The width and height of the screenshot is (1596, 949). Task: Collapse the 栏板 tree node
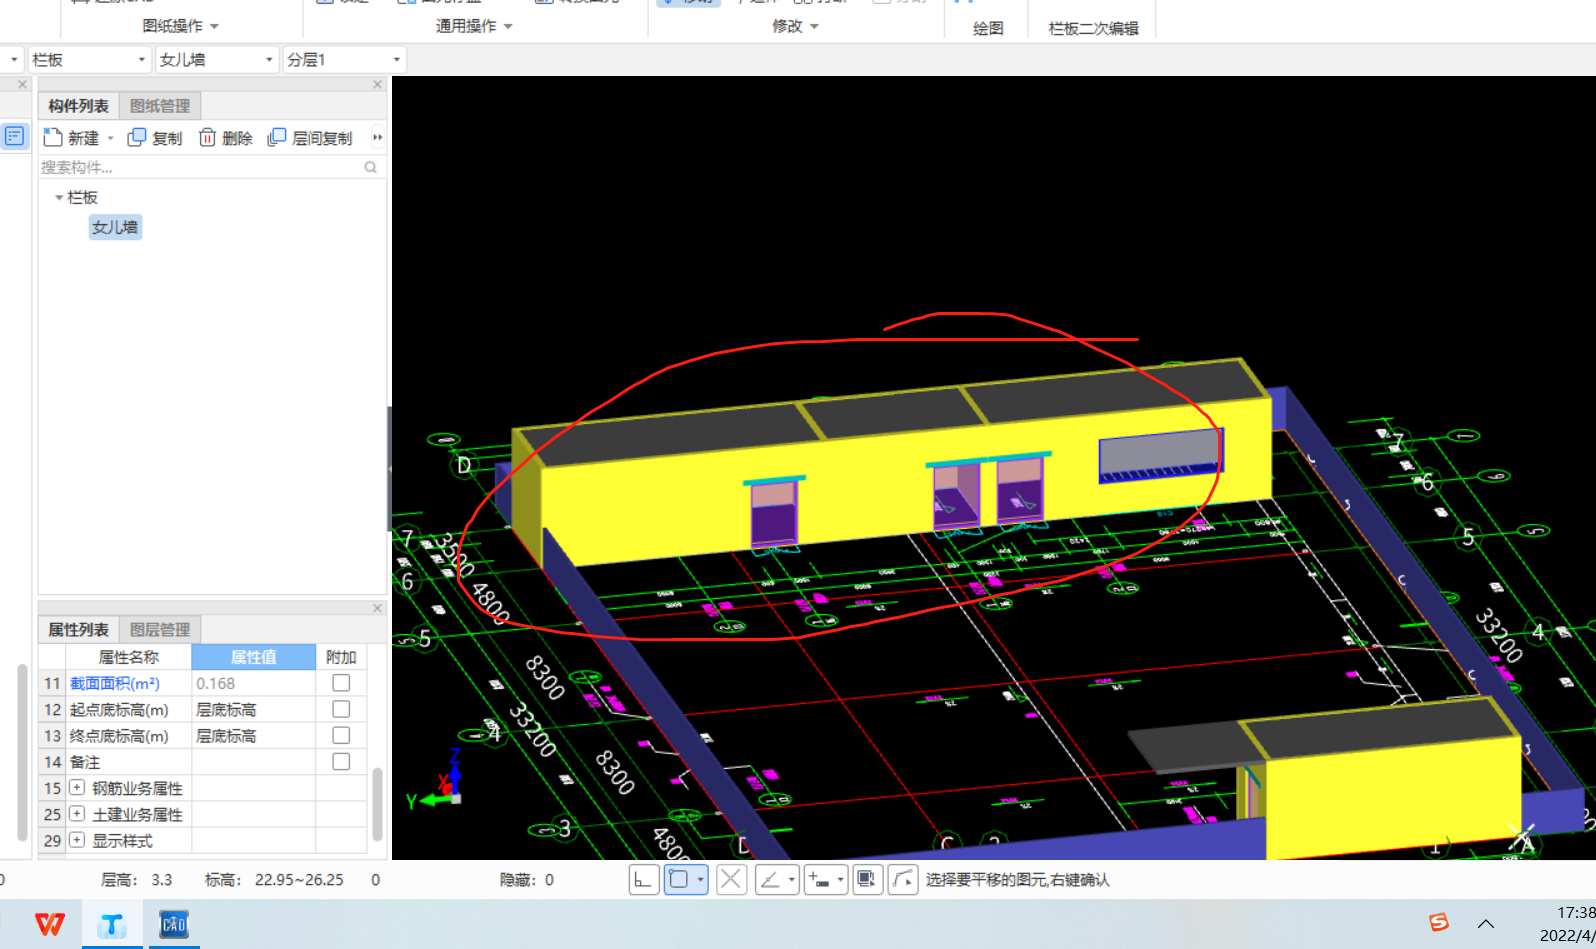click(59, 198)
